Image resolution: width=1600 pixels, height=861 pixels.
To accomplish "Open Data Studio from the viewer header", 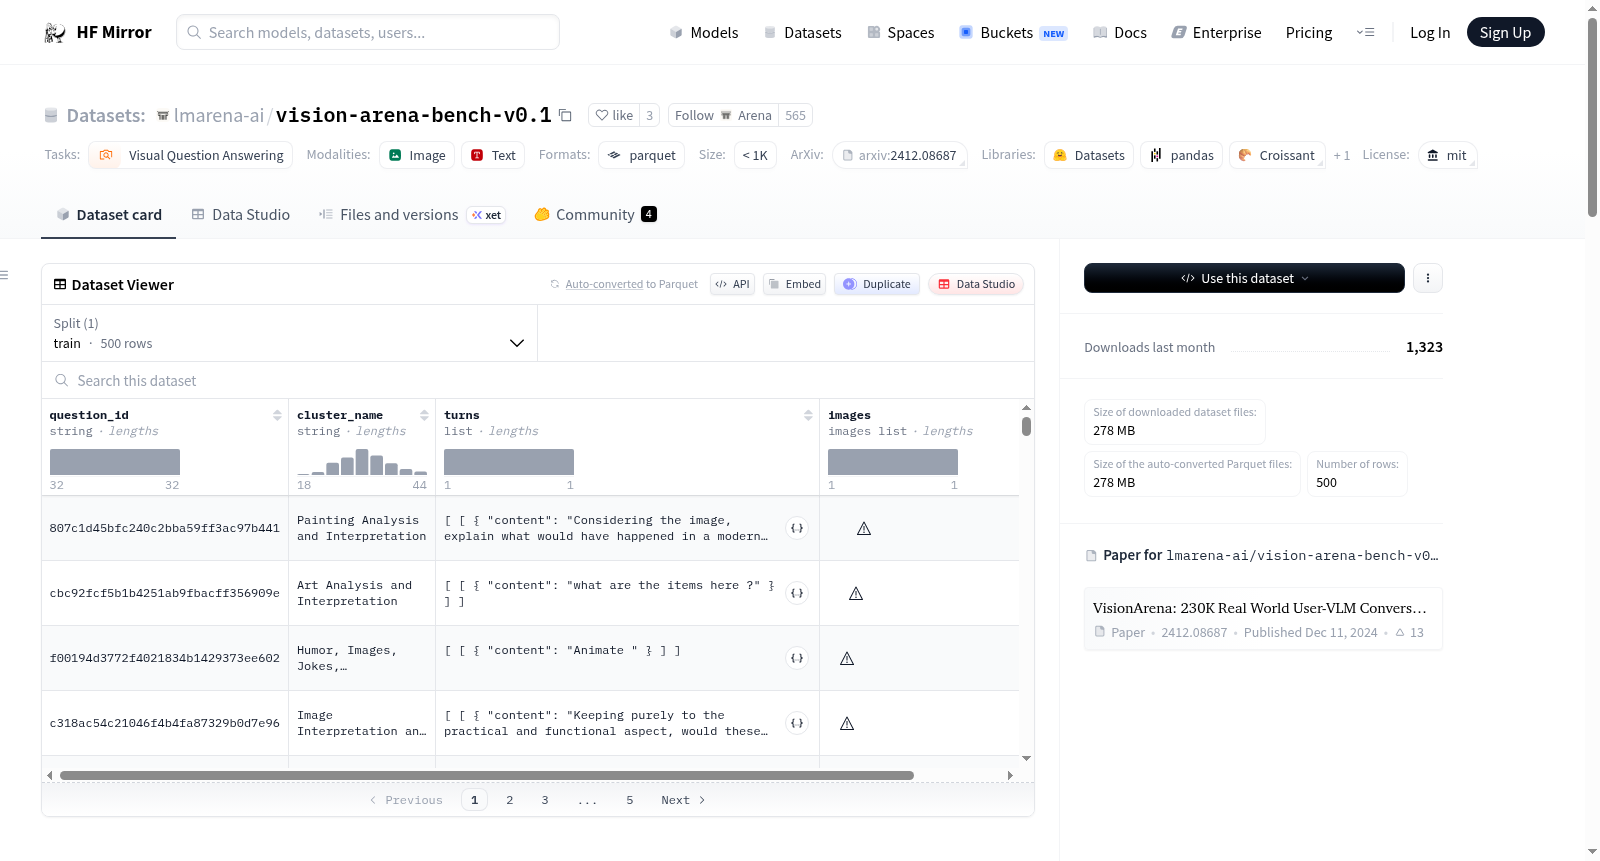I will (976, 284).
